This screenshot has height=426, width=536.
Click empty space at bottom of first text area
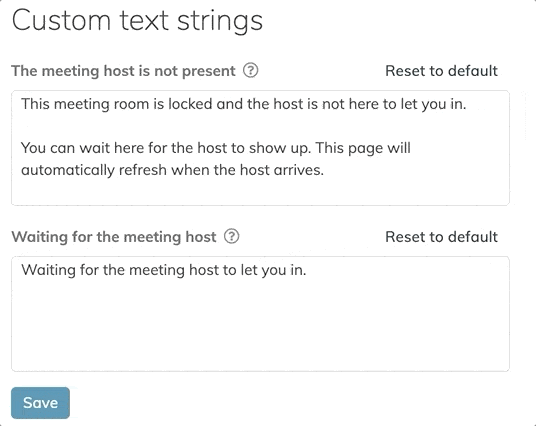tap(260, 192)
